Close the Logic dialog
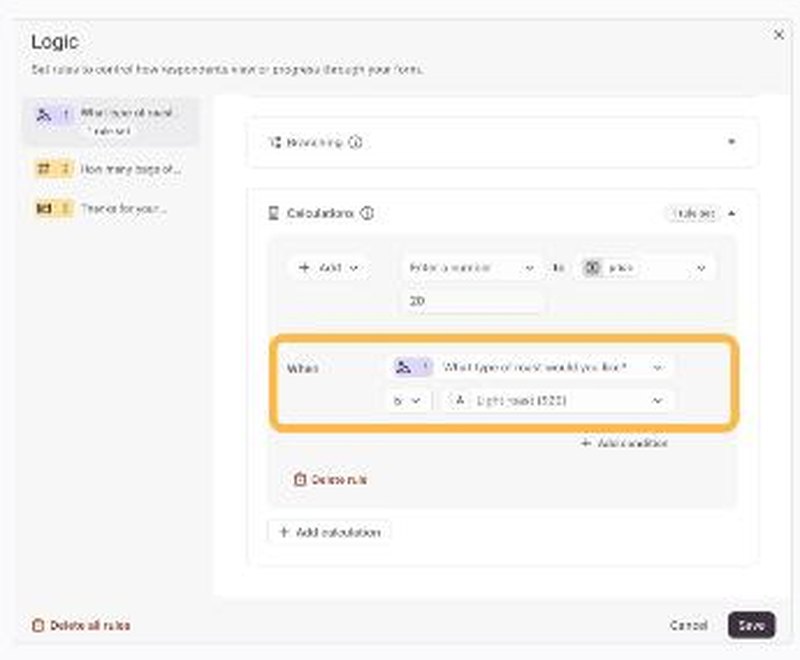The height and width of the screenshot is (660, 800). (x=779, y=35)
